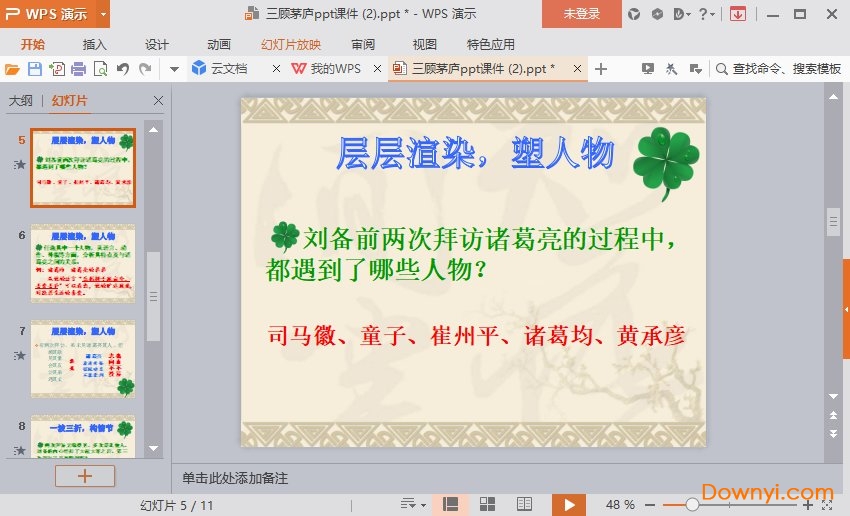Switch to the 我的WPS tab
The width and height of the screenshot is (850, 516).
326,68
